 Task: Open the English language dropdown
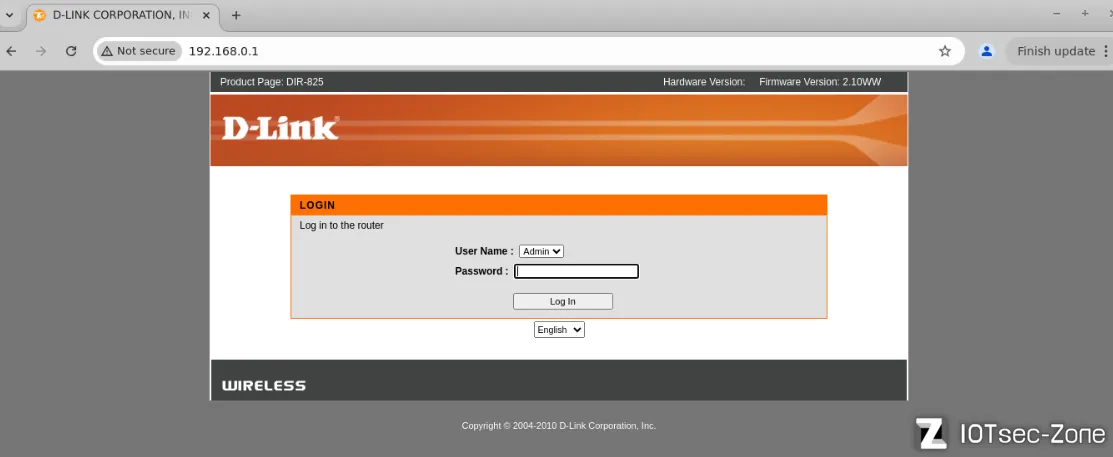[559, 330]
